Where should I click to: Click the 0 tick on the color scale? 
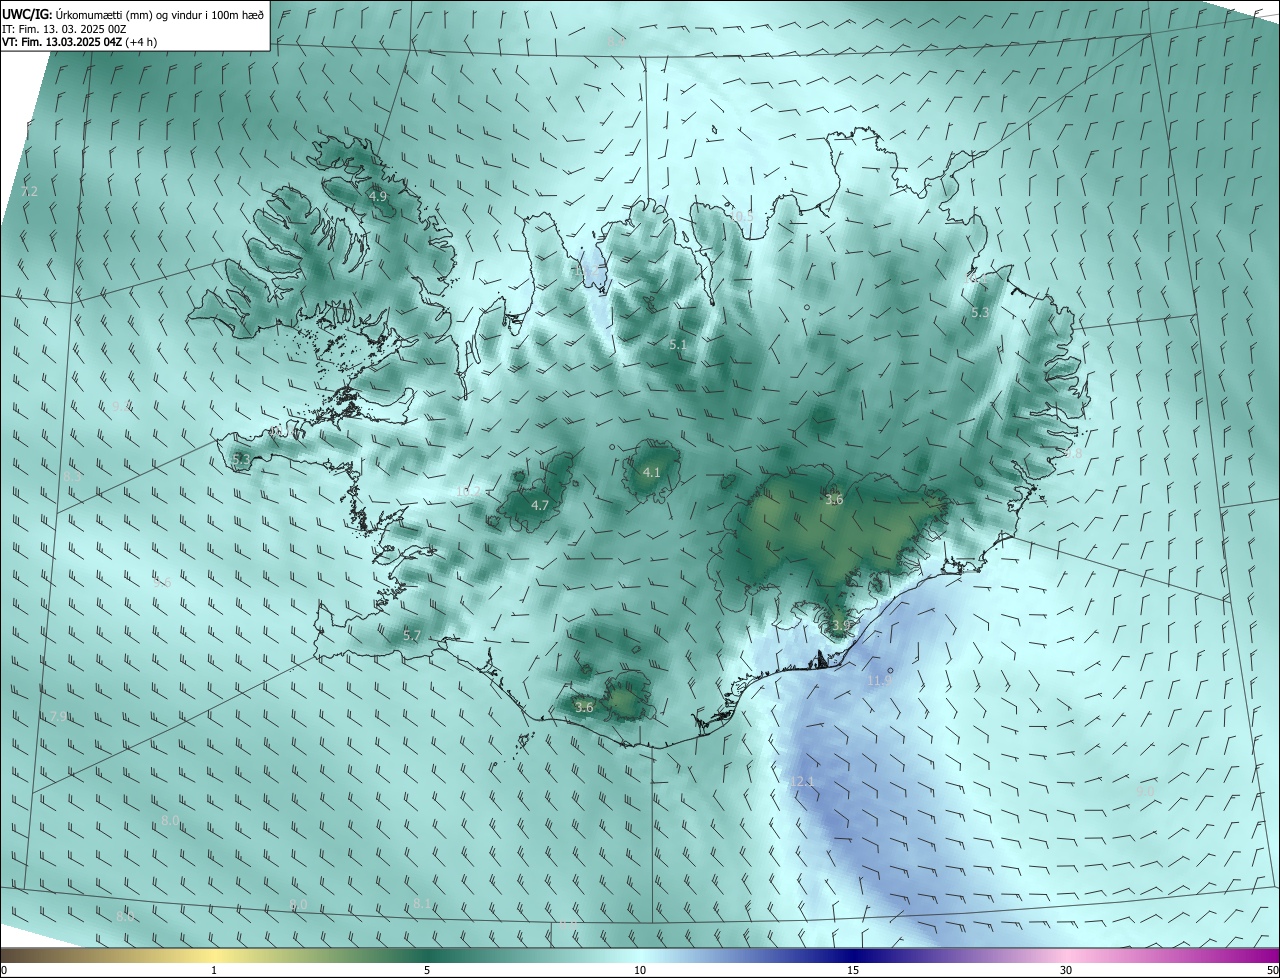[x=4, y=970]
